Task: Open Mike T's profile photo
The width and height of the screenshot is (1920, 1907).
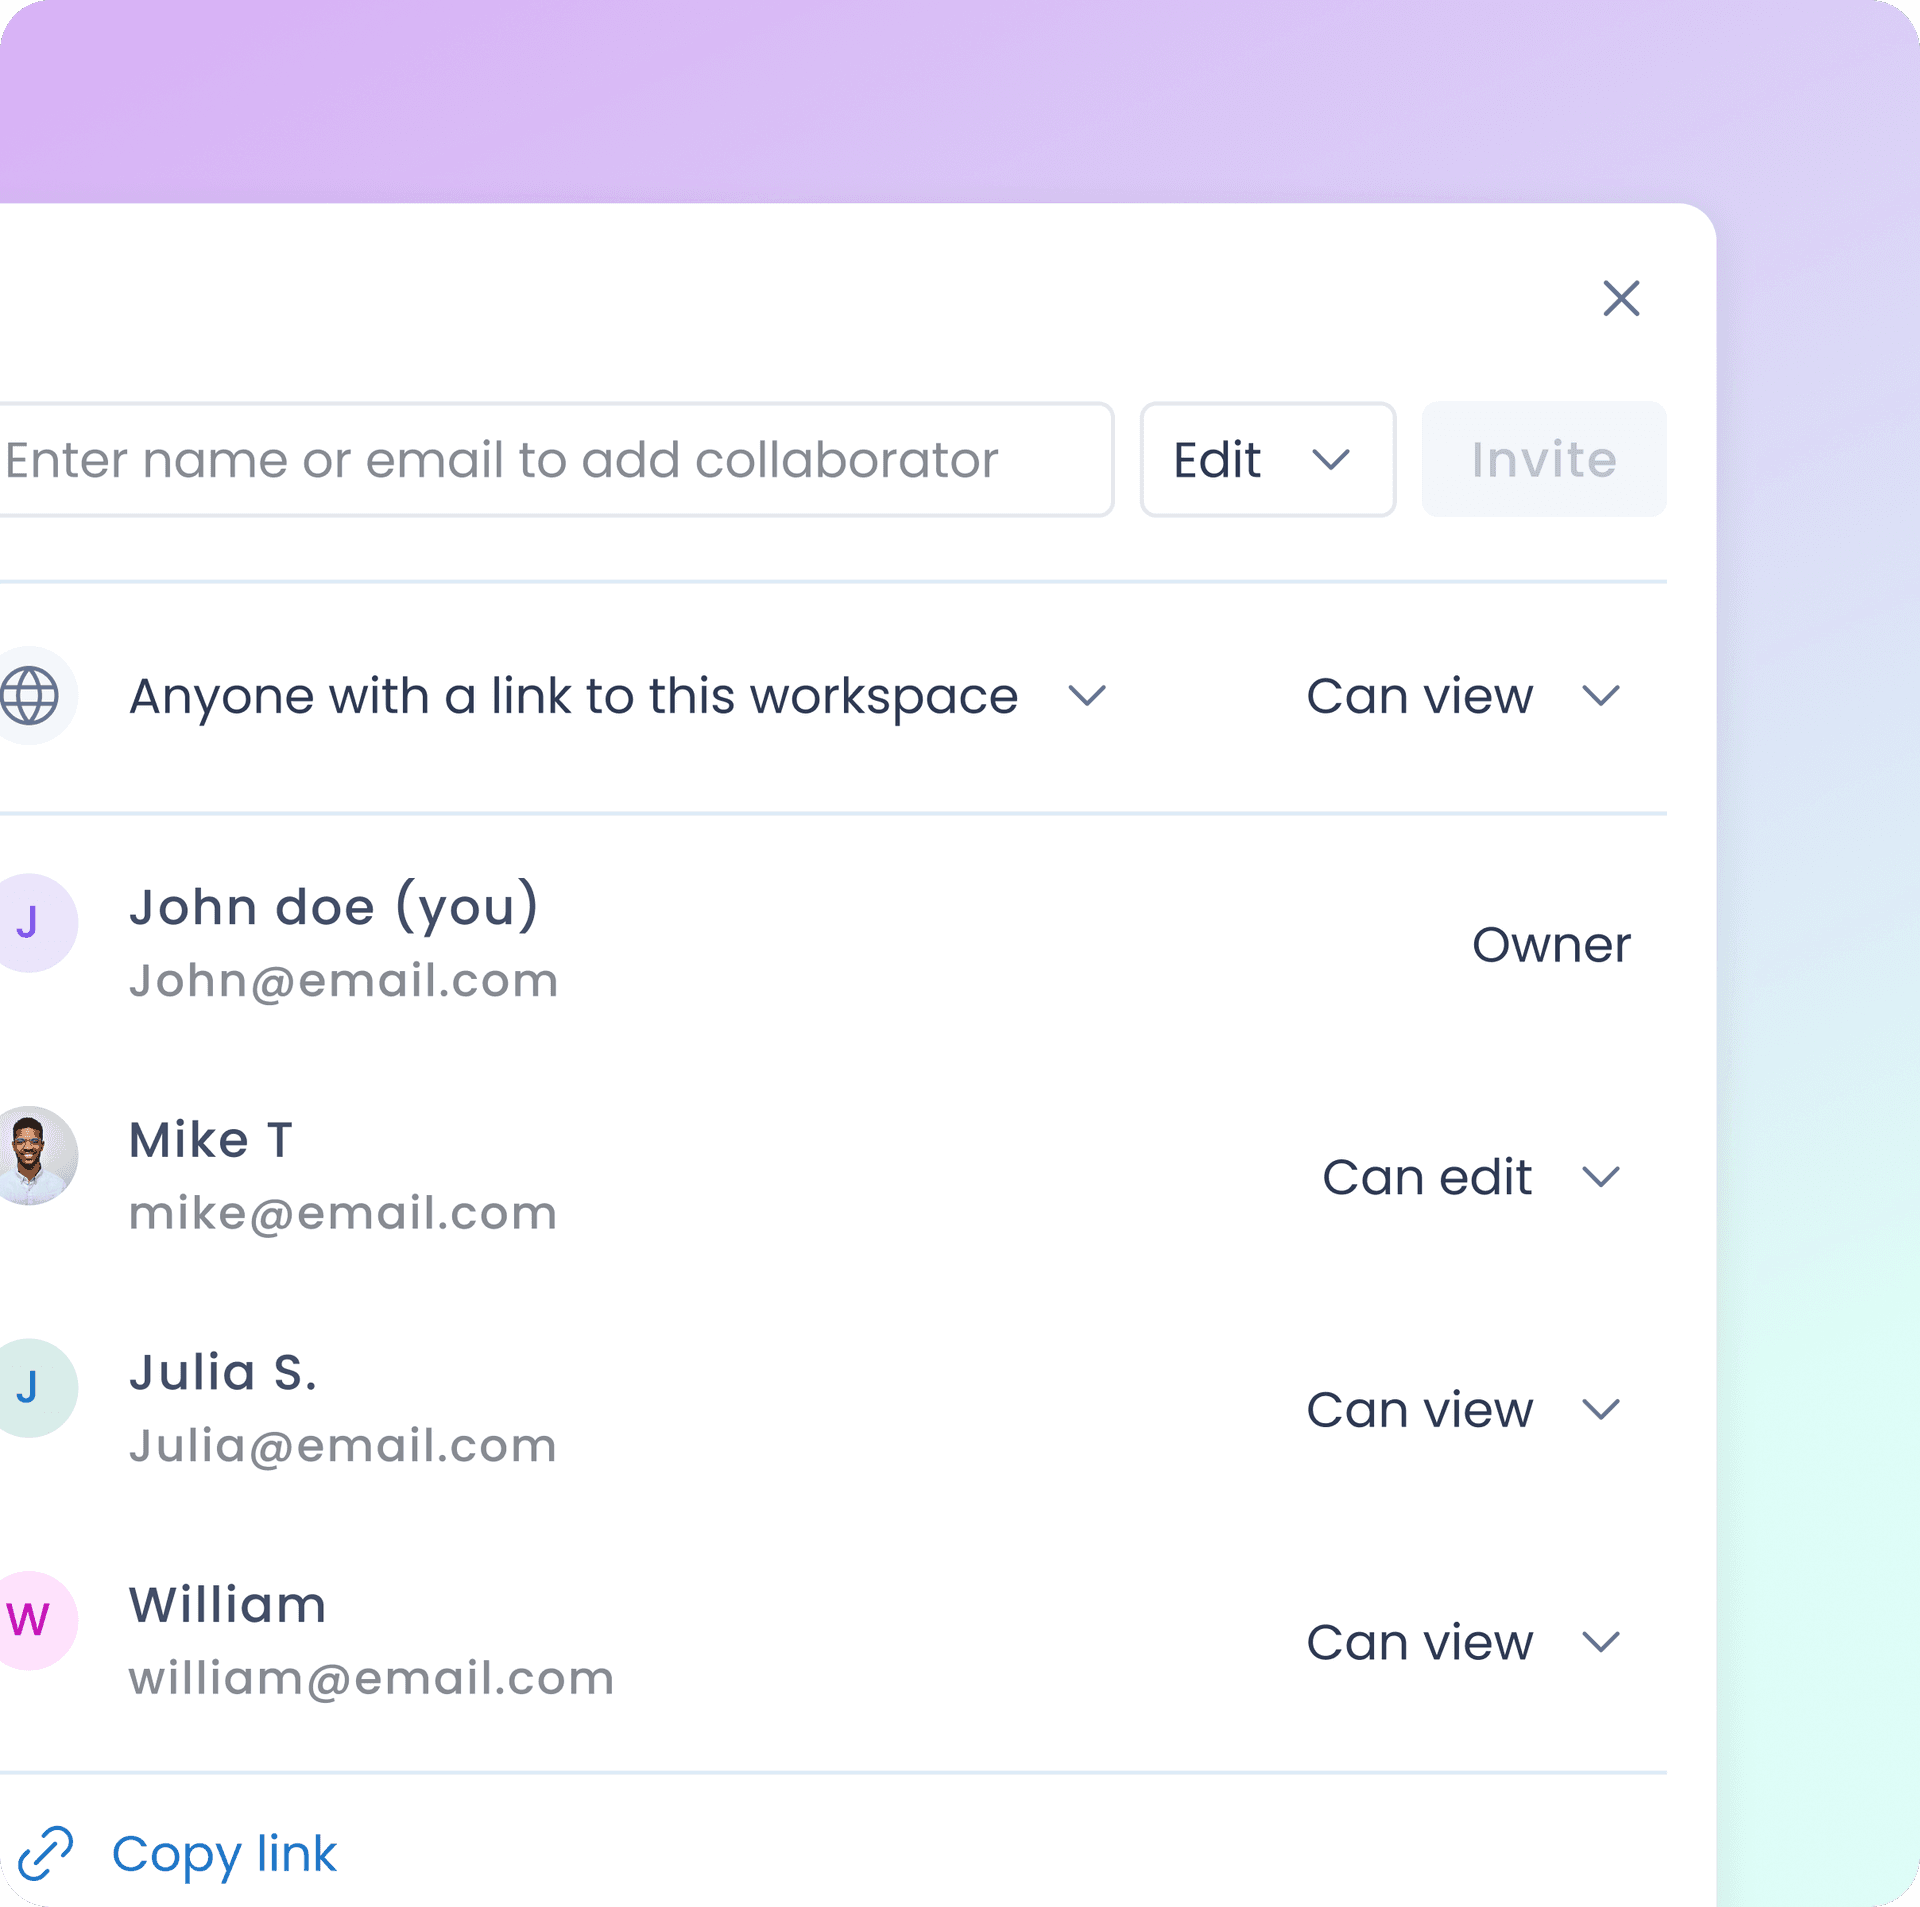Action: tap(30, 1155)
